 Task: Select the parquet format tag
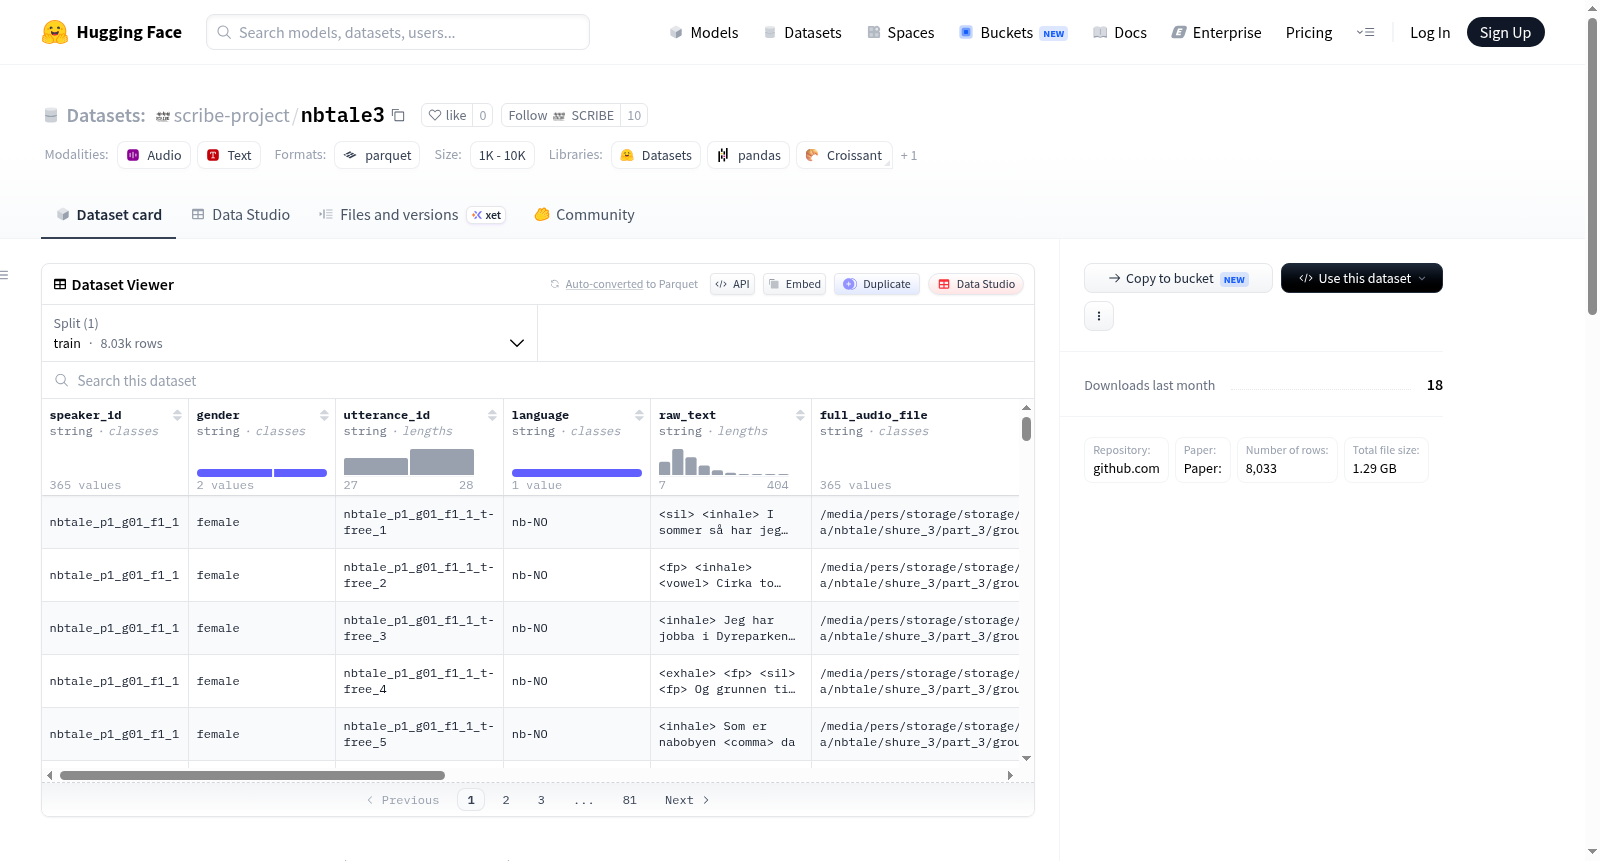click(x=377, y=155)
